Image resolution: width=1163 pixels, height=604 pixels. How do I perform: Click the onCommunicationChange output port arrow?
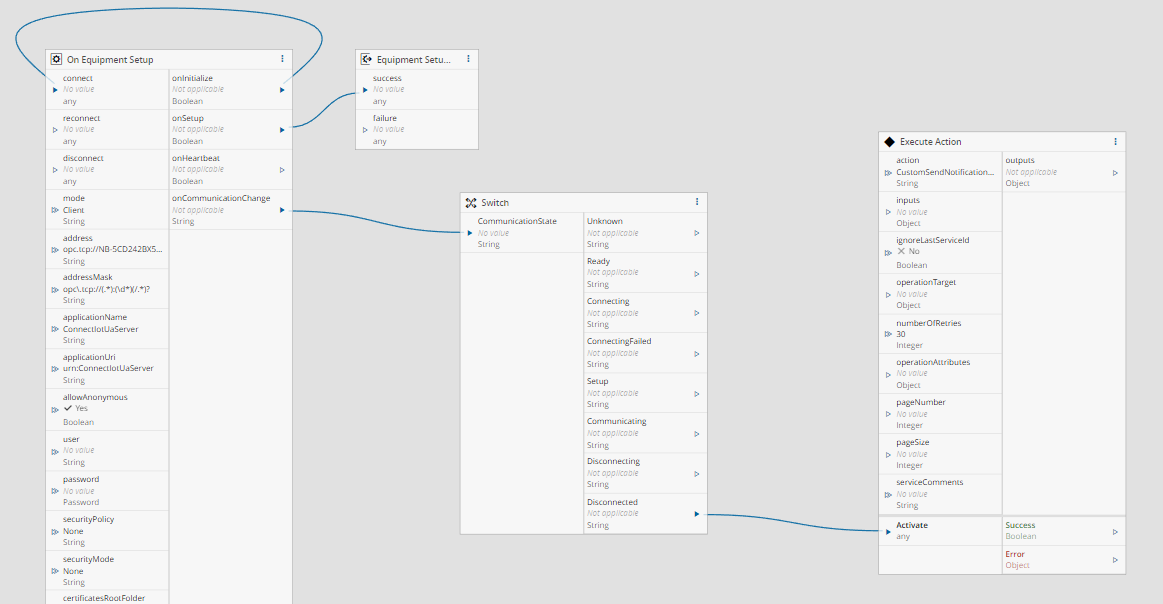coord(282,210)
